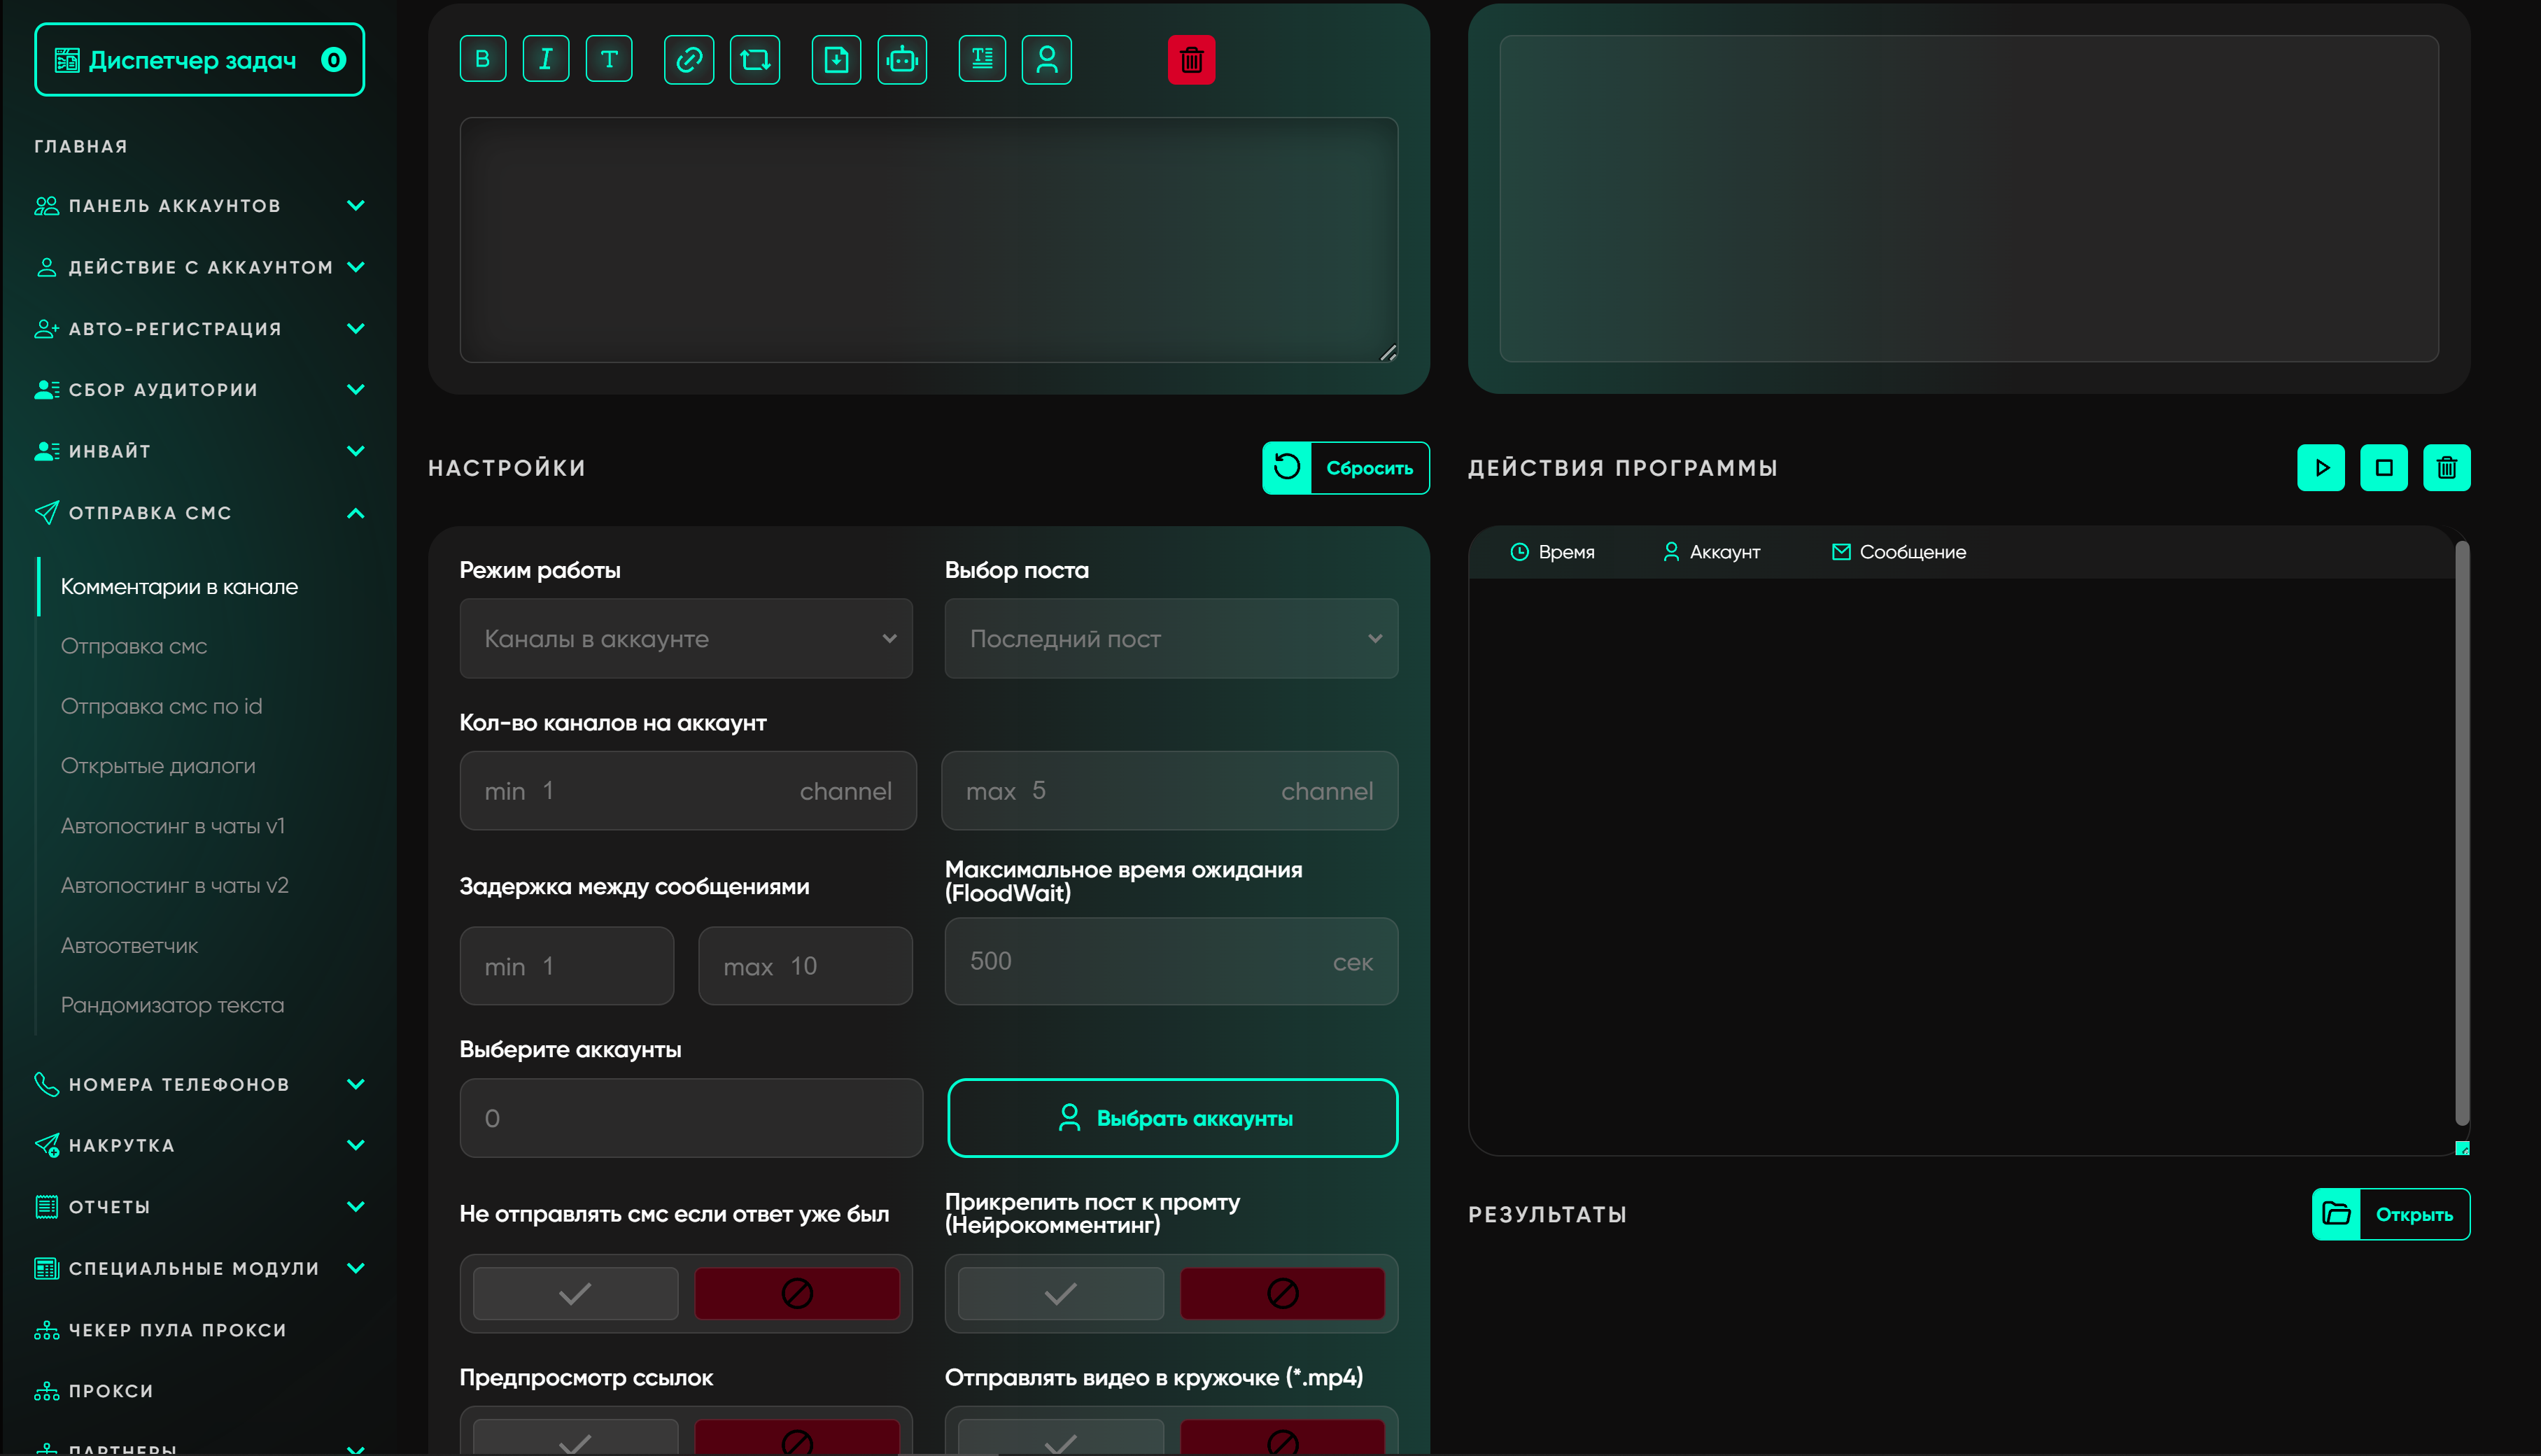This screenshot has height=1456, width=2541.
Task: Open the 'Режим работы' dropdown
Action: tap(686, 638)
